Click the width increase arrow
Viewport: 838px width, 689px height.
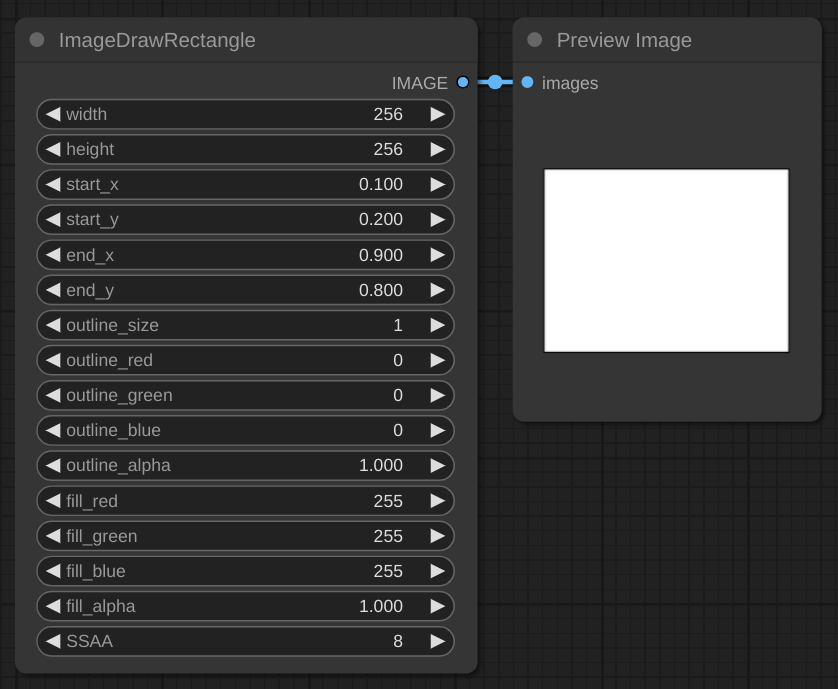437,114
